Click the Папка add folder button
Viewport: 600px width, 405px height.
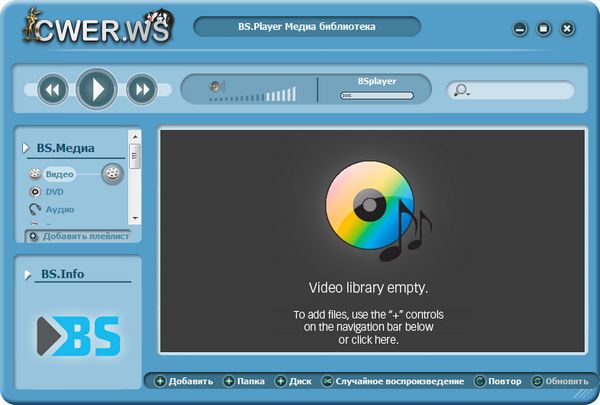[x=244, y=381]
